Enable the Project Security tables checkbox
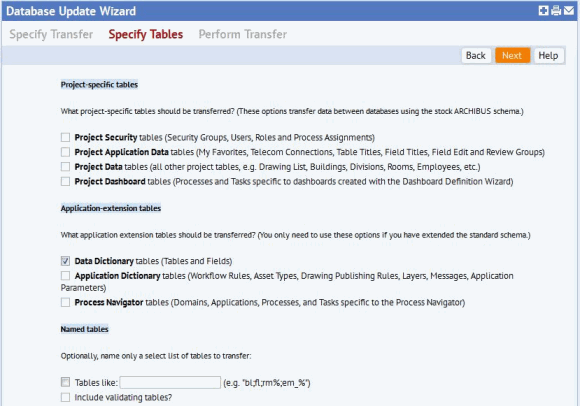The width and height of the screenshot is (580, 406). [65, 138]
